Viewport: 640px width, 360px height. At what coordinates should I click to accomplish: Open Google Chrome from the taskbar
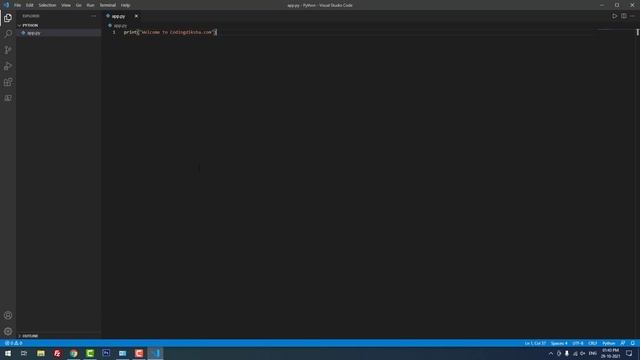[x=73, y=353]
